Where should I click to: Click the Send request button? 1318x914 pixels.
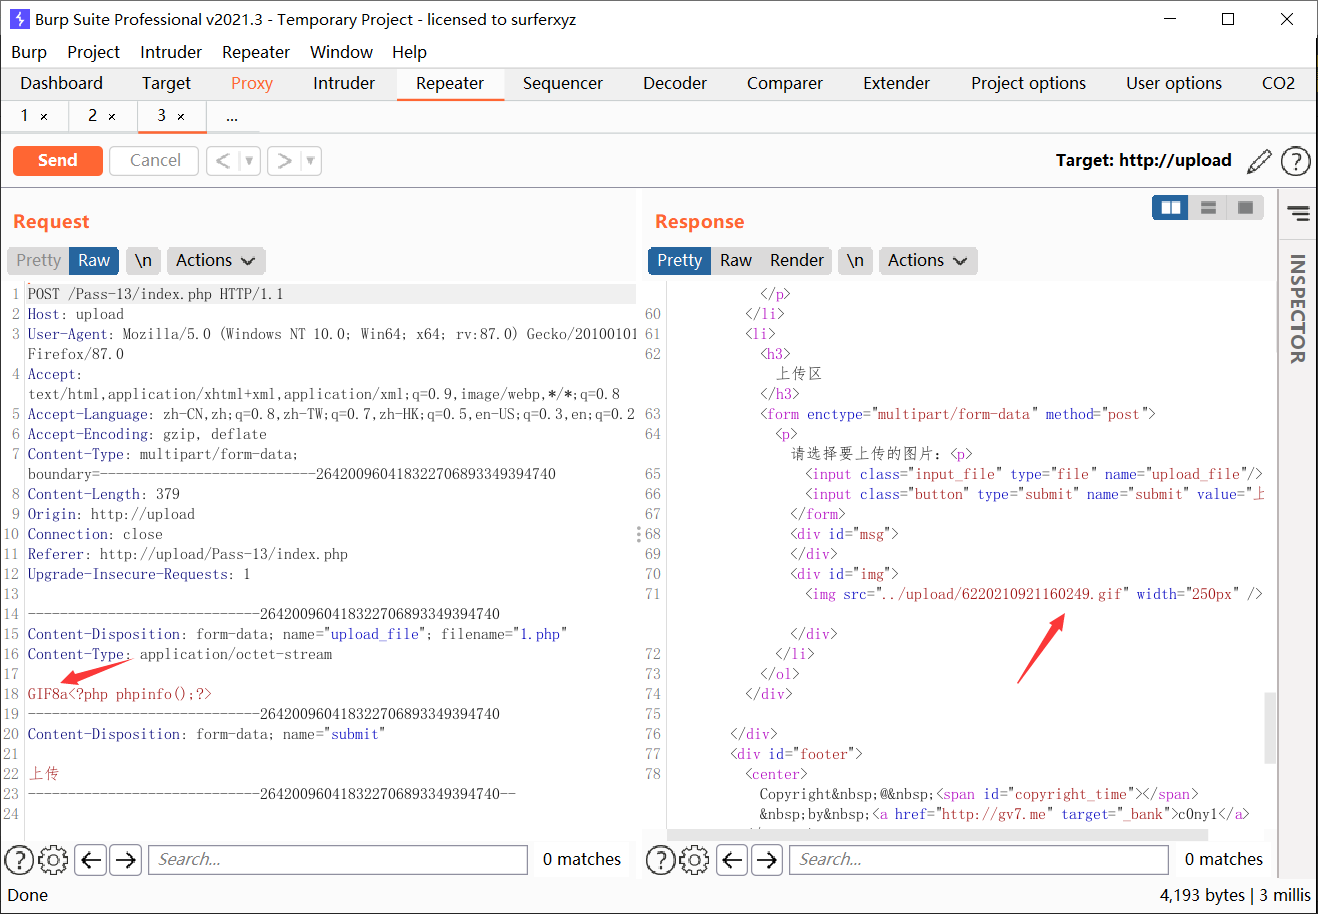(58, 160)
